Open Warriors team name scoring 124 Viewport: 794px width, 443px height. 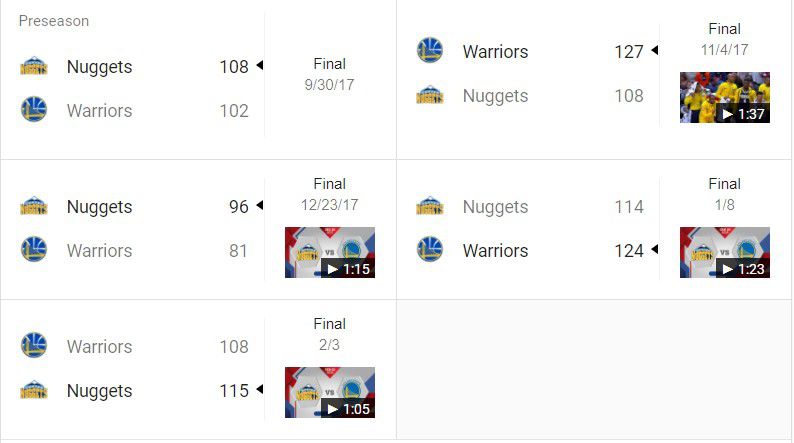(495, 251)
